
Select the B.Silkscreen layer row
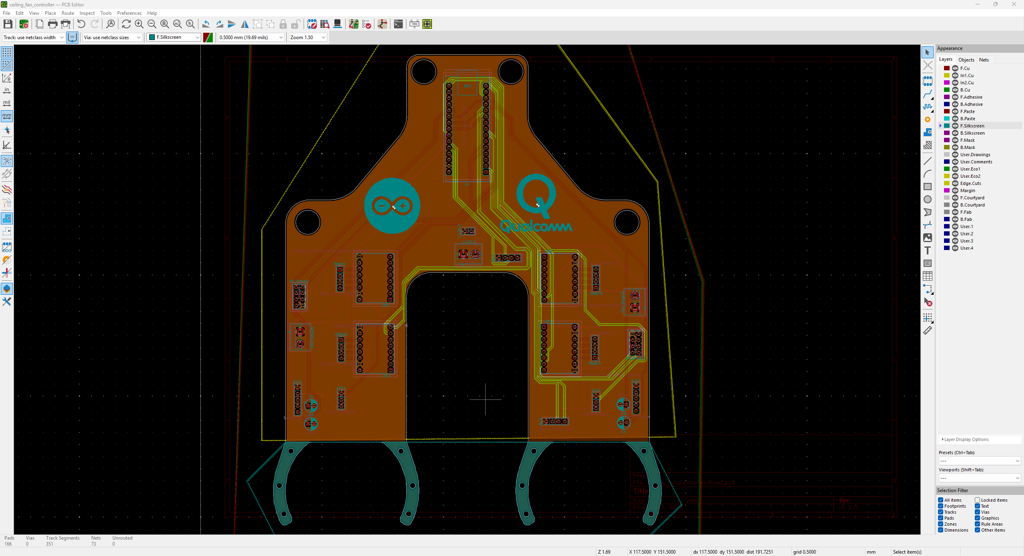click(979, 133)
